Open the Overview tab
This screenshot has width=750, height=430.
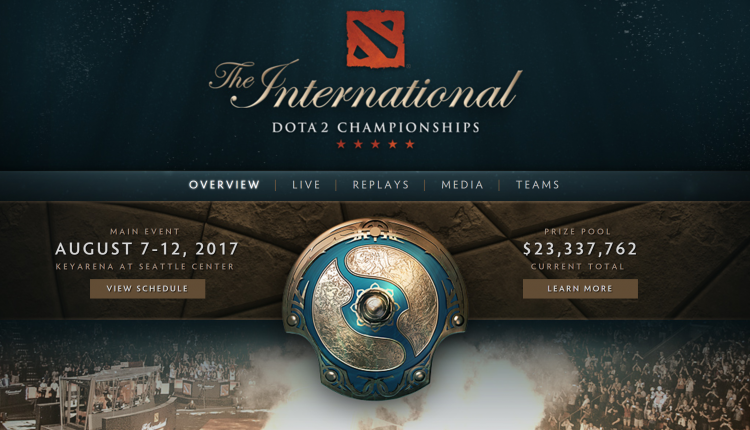[224, 185]
